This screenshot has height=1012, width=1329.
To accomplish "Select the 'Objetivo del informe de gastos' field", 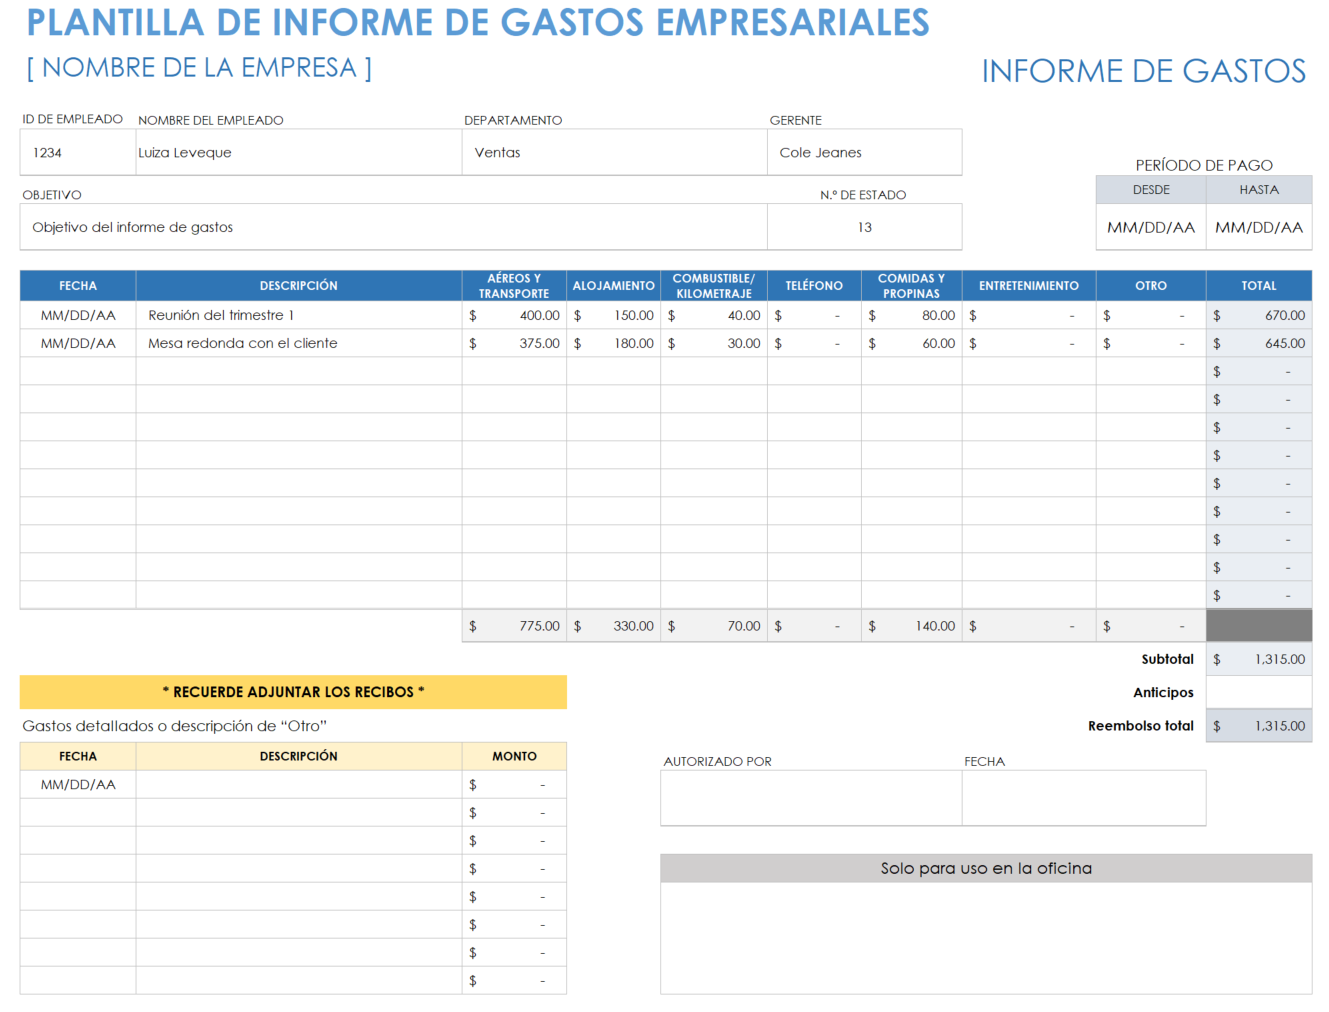I will click(x=394, y=227).
